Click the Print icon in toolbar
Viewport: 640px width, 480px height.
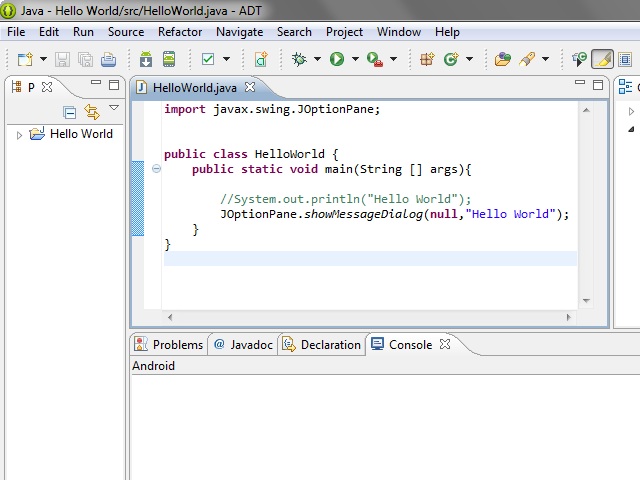click(x=108, y=60)
